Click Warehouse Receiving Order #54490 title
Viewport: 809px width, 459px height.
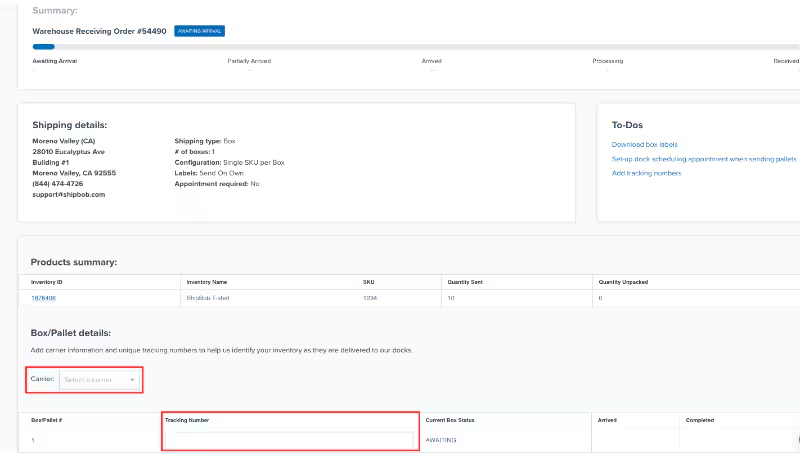[x=99, y=31]
